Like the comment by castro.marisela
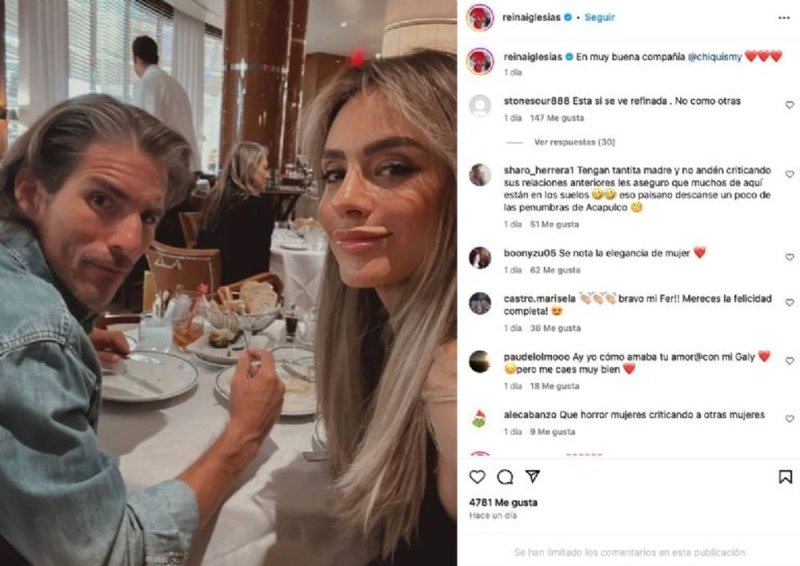The height and width of the screenshot is (566, 800). click(x=789, y=303)
